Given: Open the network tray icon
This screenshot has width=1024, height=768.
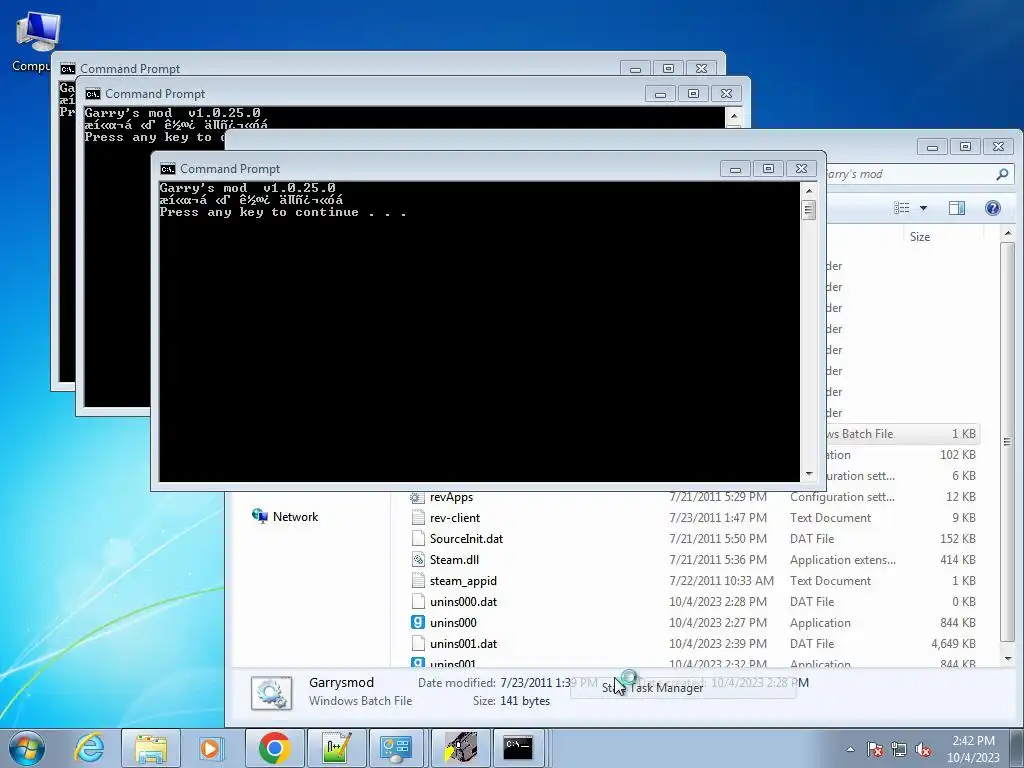Looking at the screenshot, I should click(x=899, y=749).
